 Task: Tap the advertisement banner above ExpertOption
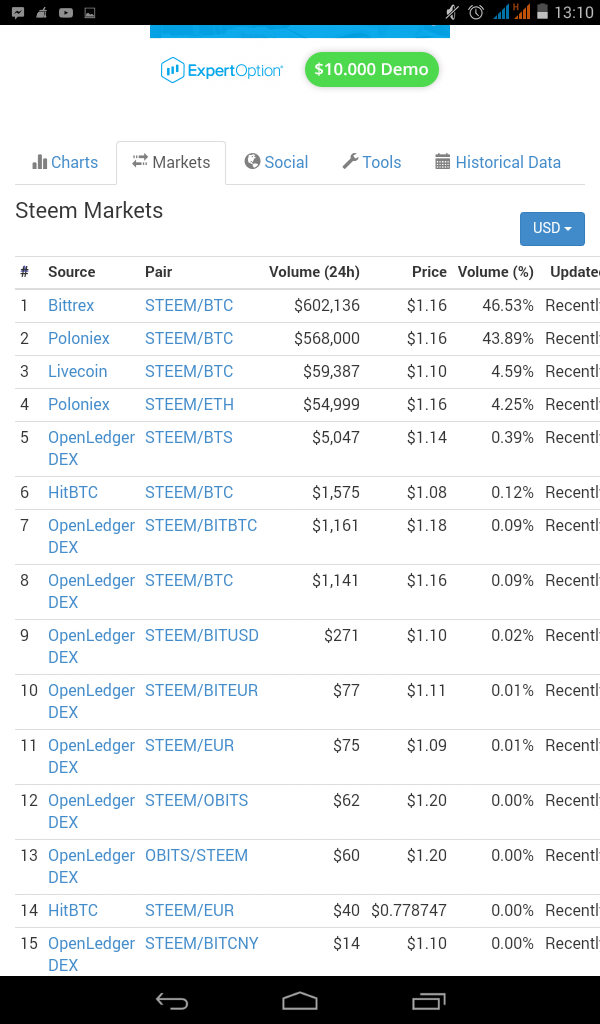tap(300, 31)
